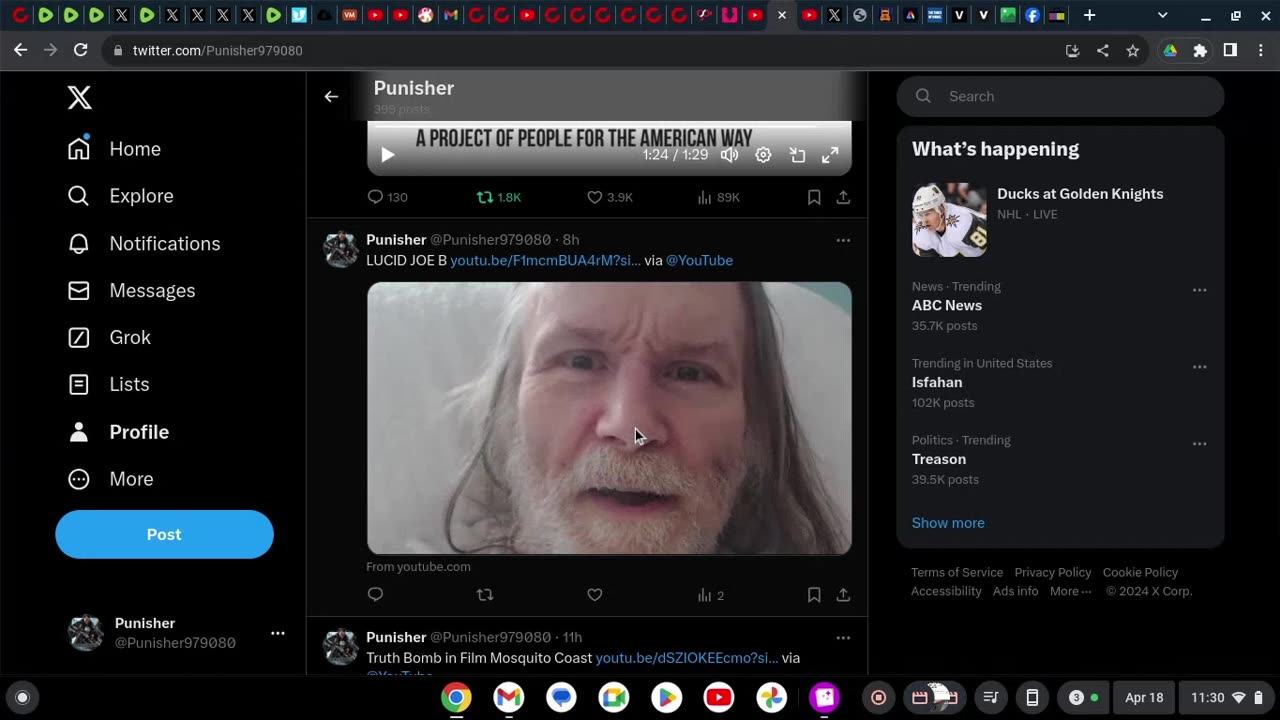Image resolution: width=1280 pixels, height=720 pixels.
Task: Open the ABC News trending topic
Action: point(947,306)
